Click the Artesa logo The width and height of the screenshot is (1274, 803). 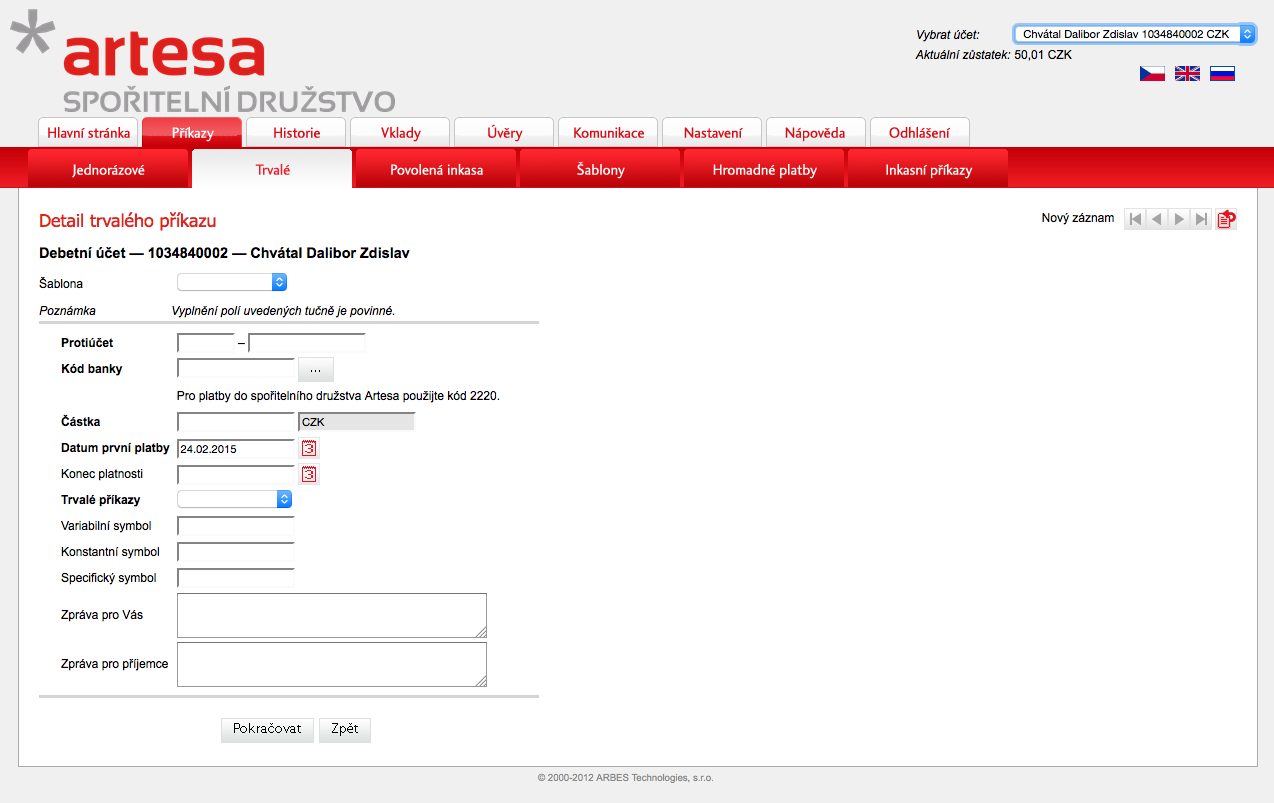(203, 62)
